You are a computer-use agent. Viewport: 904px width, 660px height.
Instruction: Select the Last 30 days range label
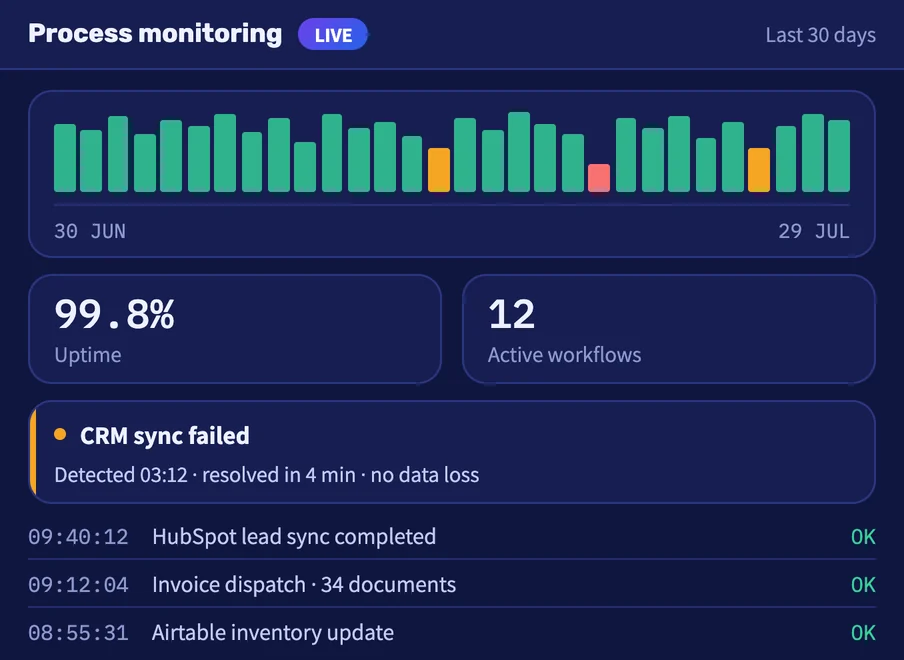coord(820,35)
